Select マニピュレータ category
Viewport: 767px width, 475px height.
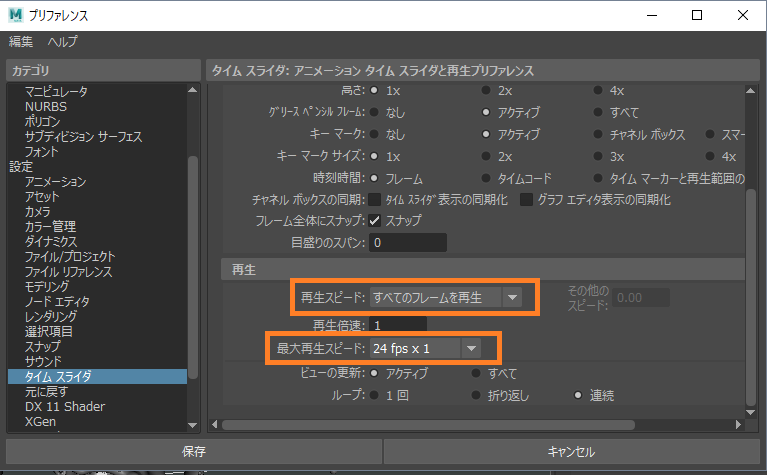(56, 91)
